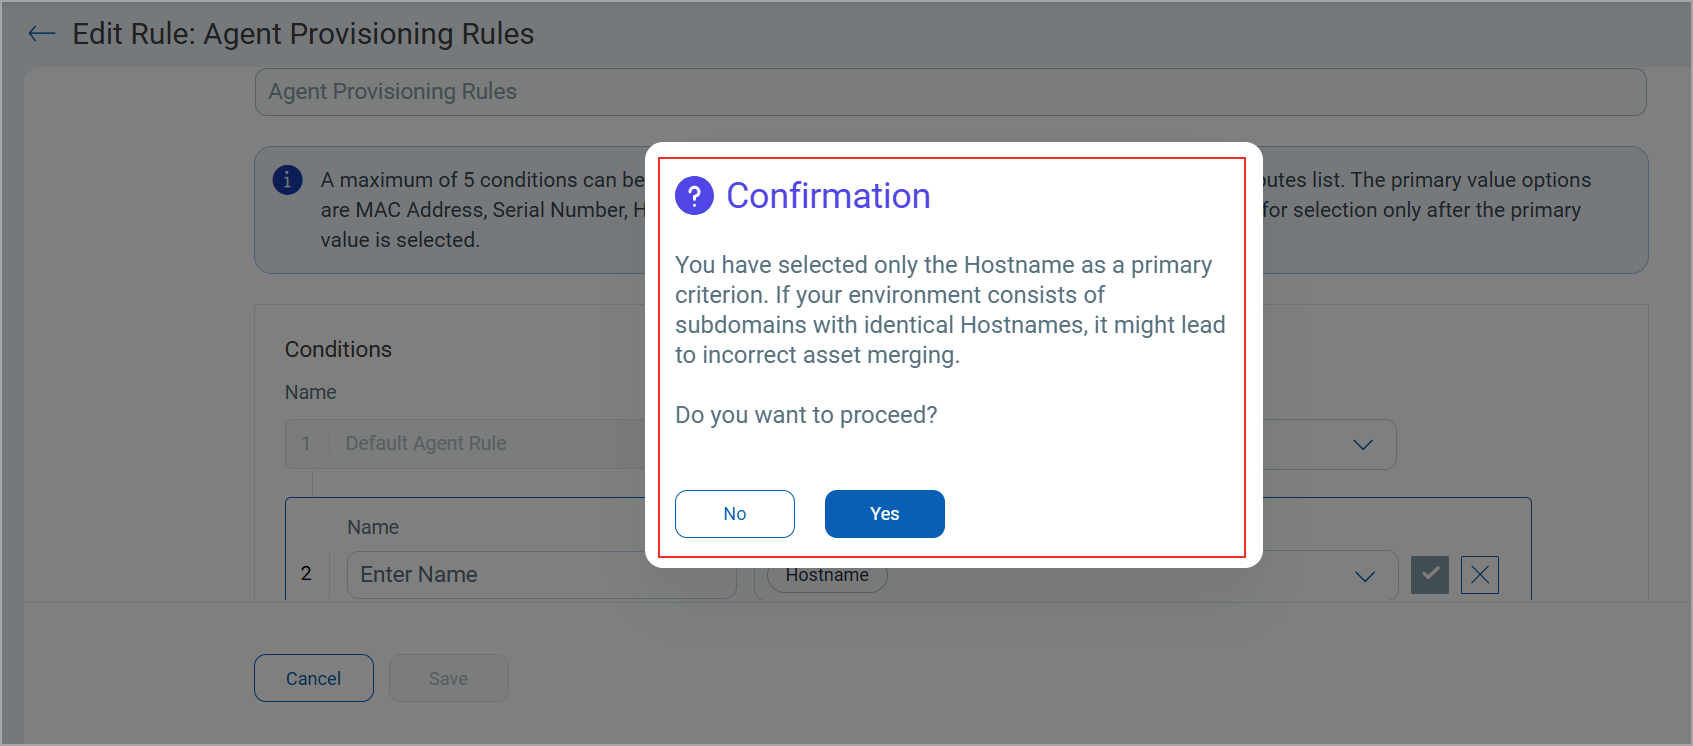Discard condition 2 with the X icon
1693x746 pixels.
(1480, 575)
